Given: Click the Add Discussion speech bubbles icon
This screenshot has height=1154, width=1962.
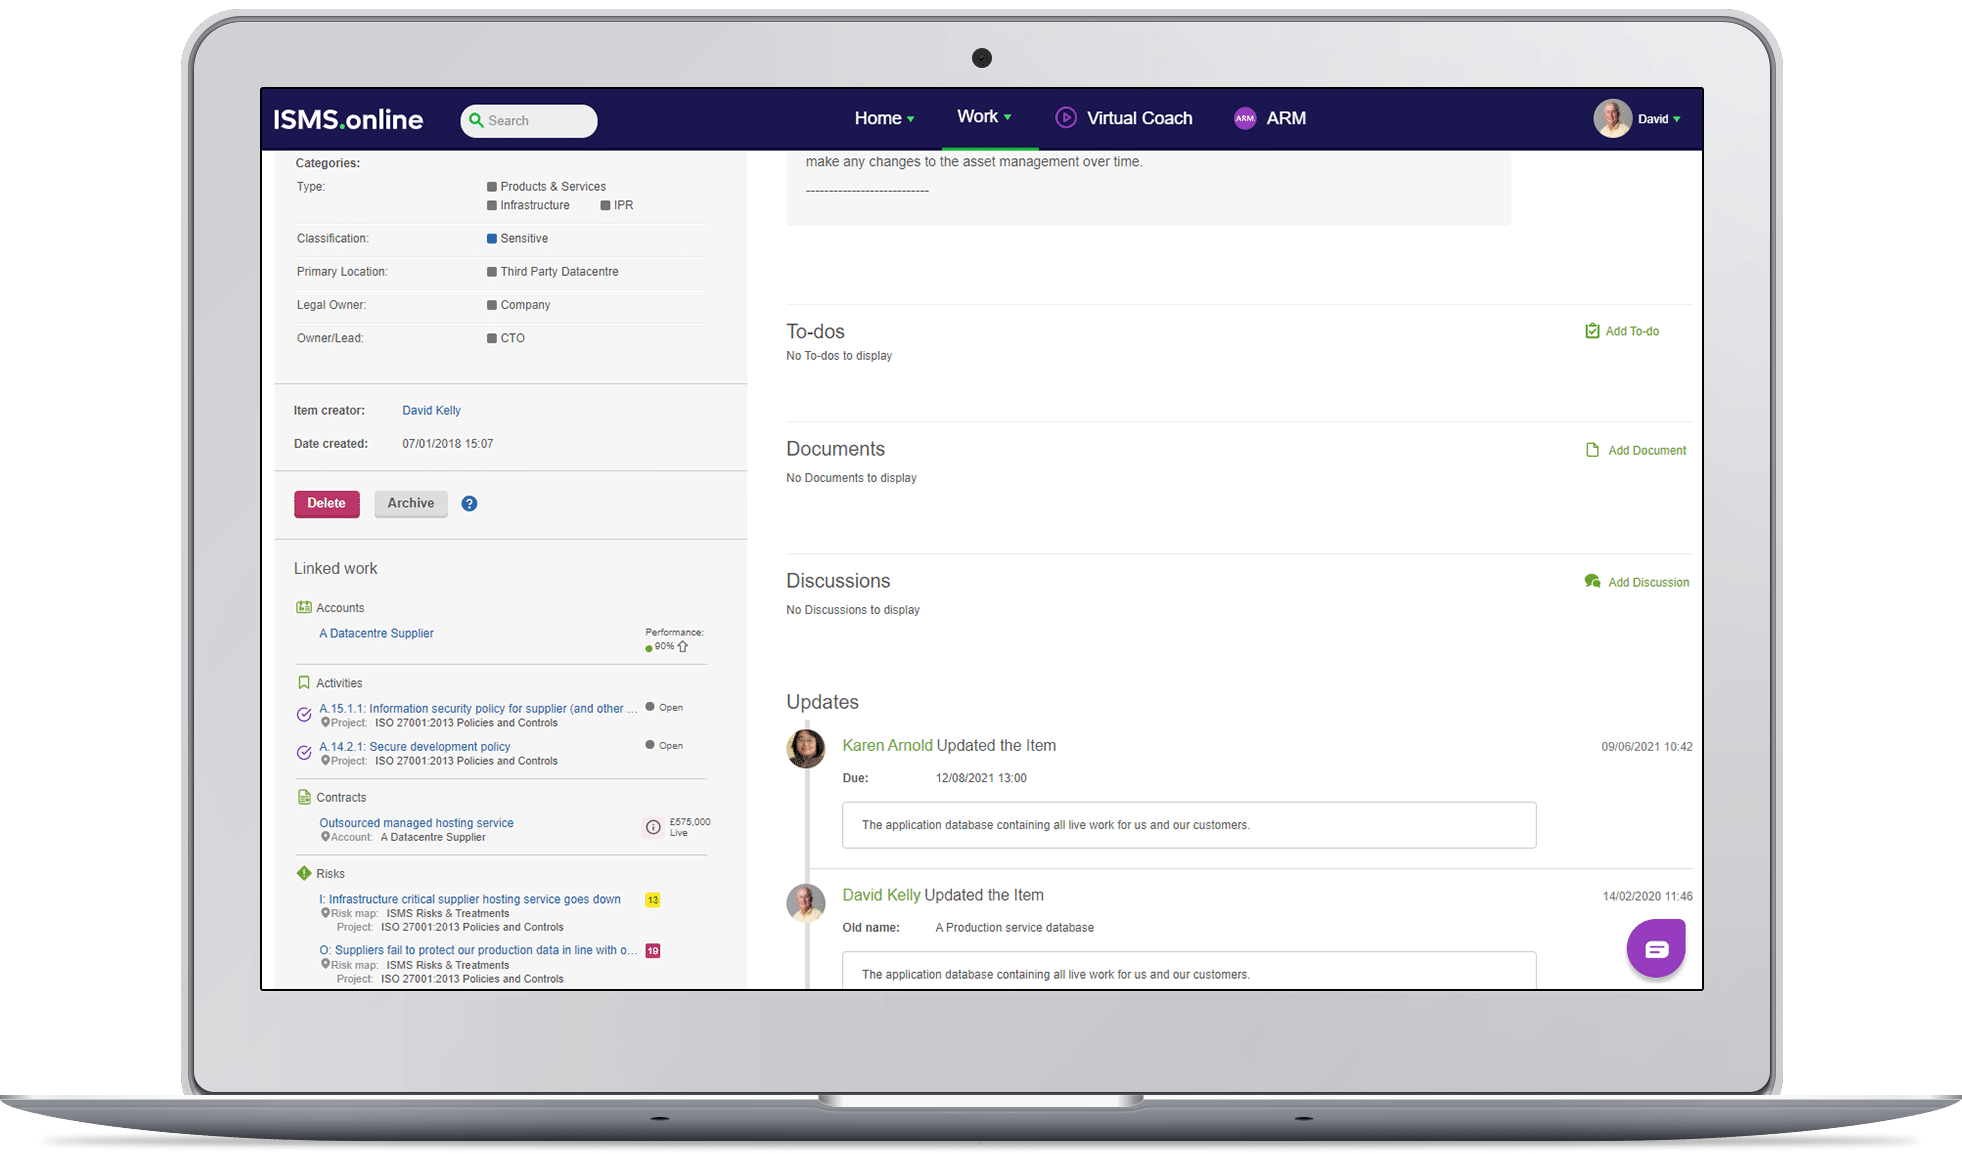Looking at the screenshot, I should point(1592,582).
